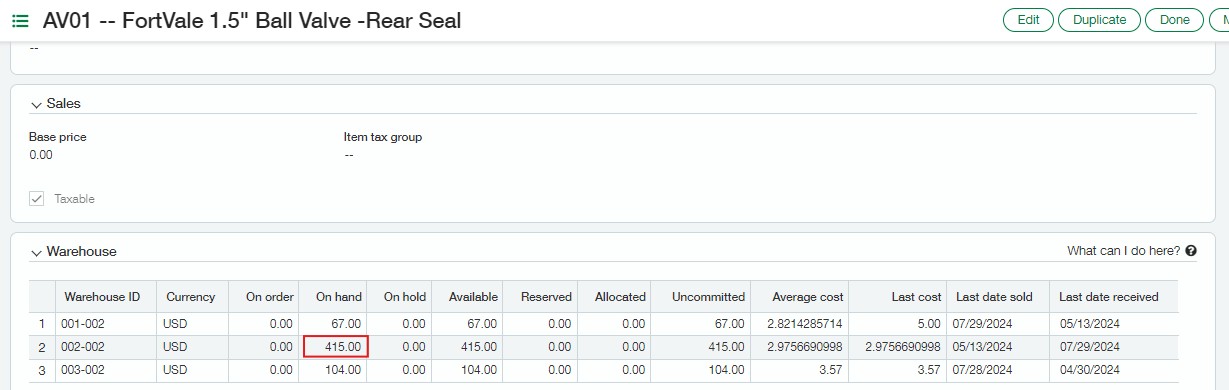This screenshot has height=390, width=1229.
Task: Click the Last cost column header
Action: pyautogui.click(x=898, y=297)
